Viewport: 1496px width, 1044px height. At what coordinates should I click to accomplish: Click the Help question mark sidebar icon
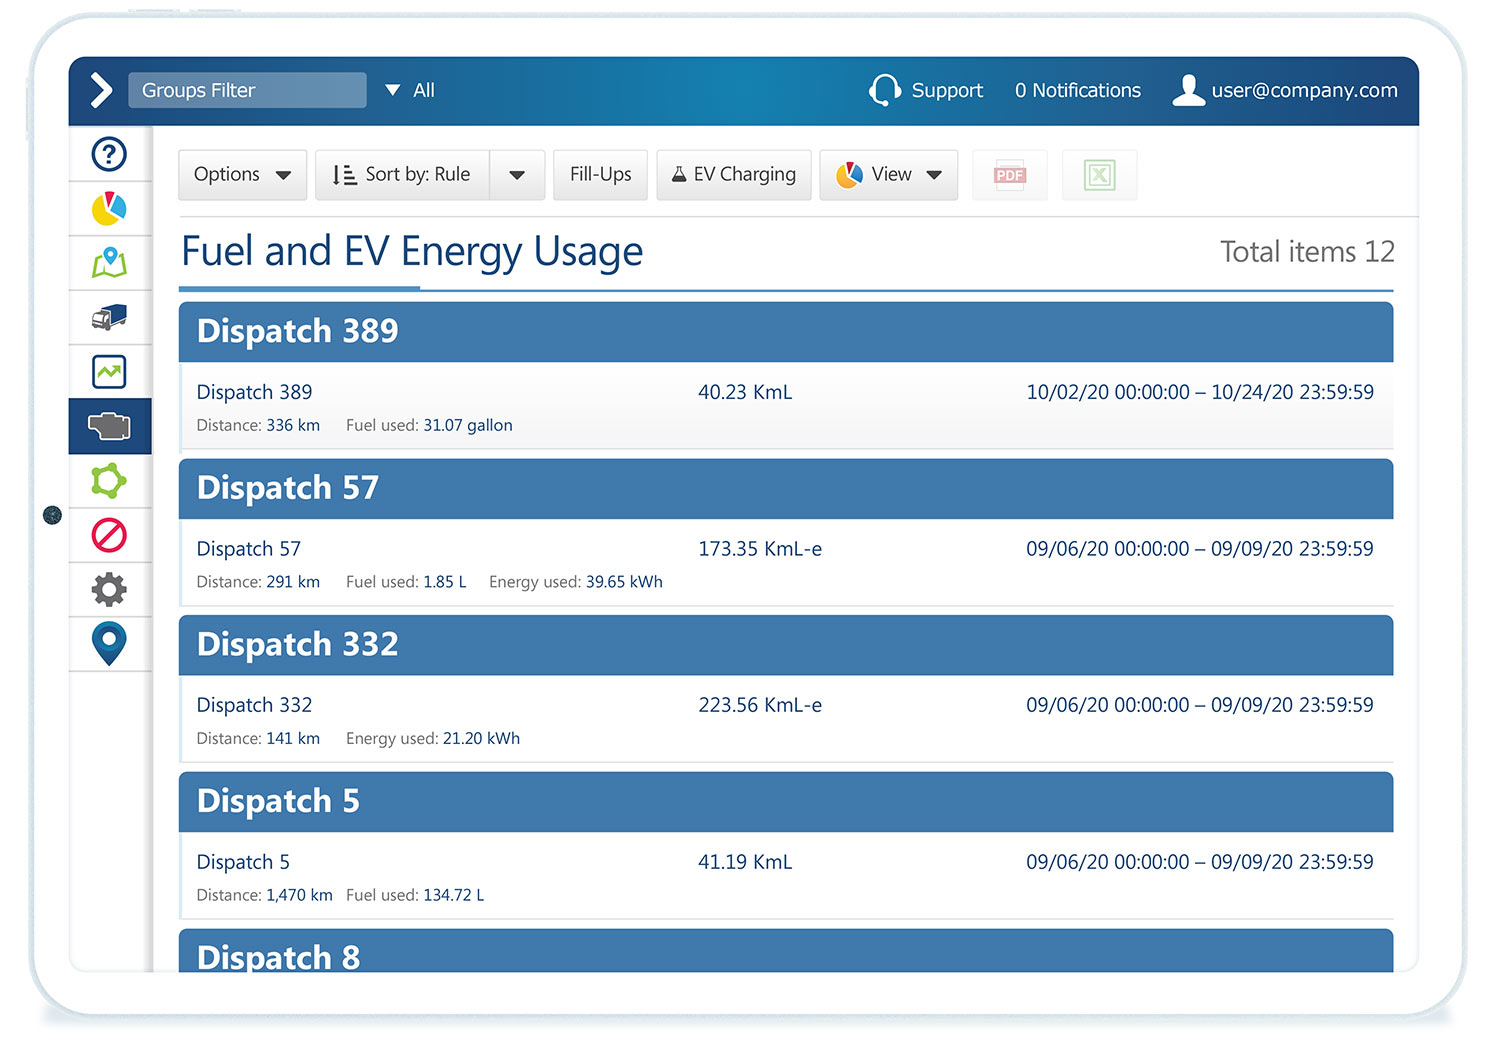point(109,154)
